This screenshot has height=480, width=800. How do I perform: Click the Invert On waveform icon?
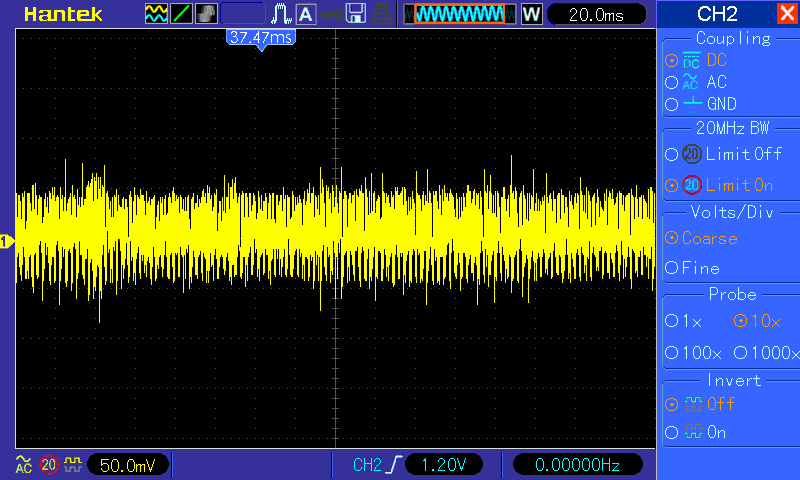(x=693, y=432)
